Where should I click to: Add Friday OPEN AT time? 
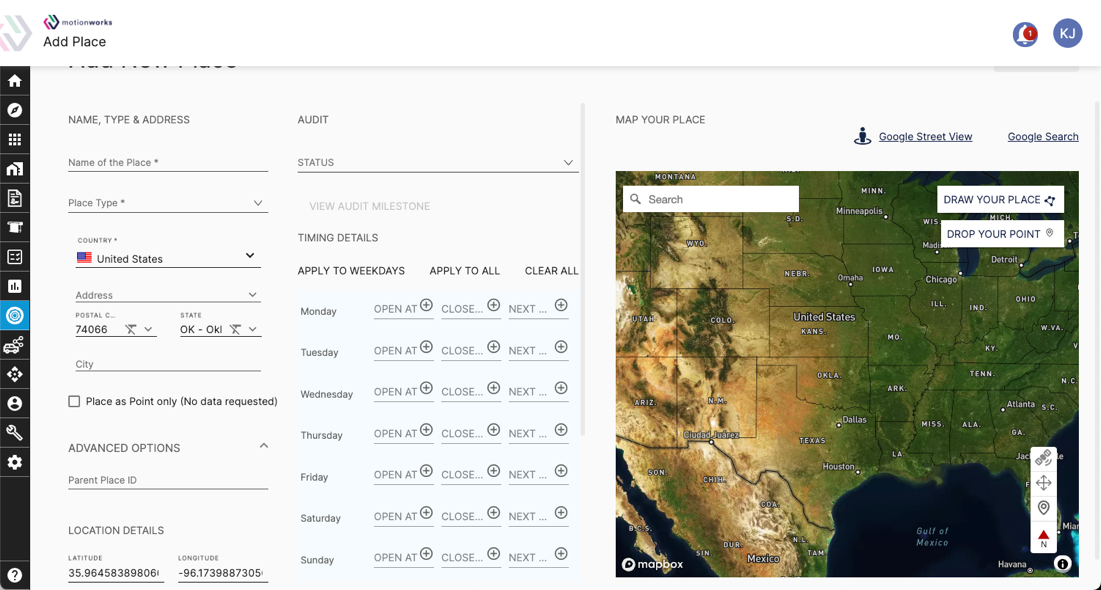pyautogui.click(x=426, y=471)
